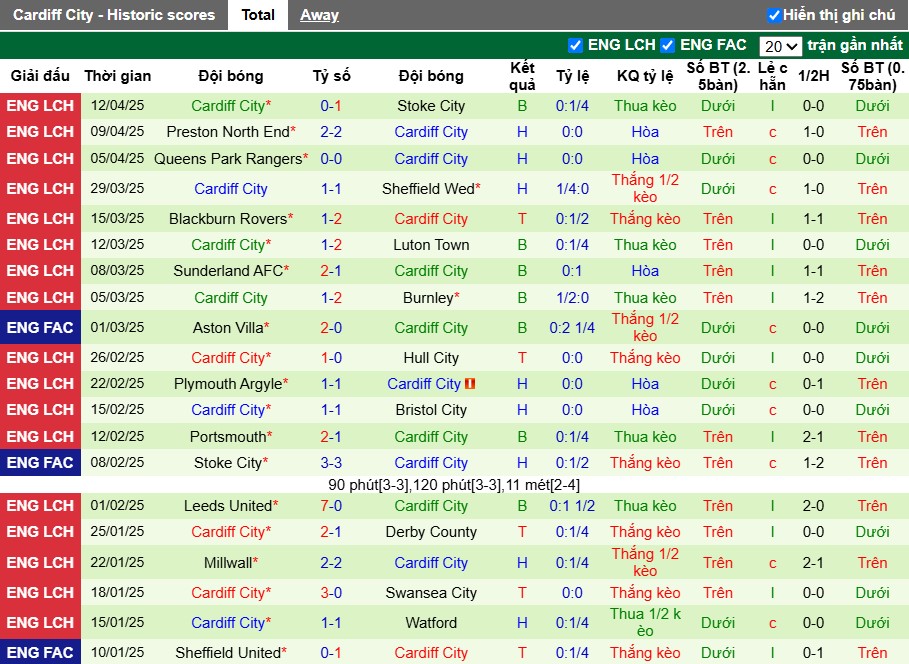The image size is (909, 664).
Task: Uncheck the ENG FAC filter checkbox
Action: [667, 45]
